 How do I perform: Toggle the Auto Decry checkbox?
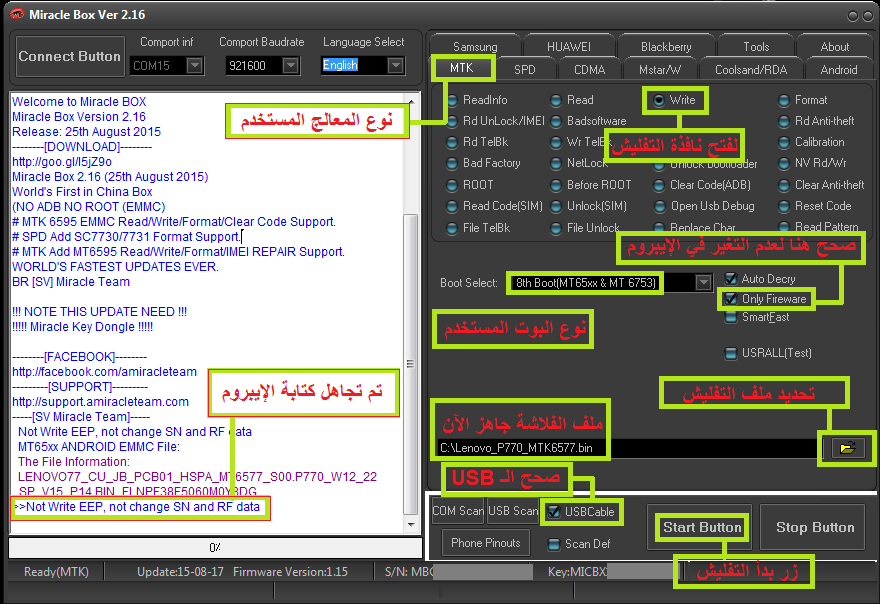tap(731, 279)
